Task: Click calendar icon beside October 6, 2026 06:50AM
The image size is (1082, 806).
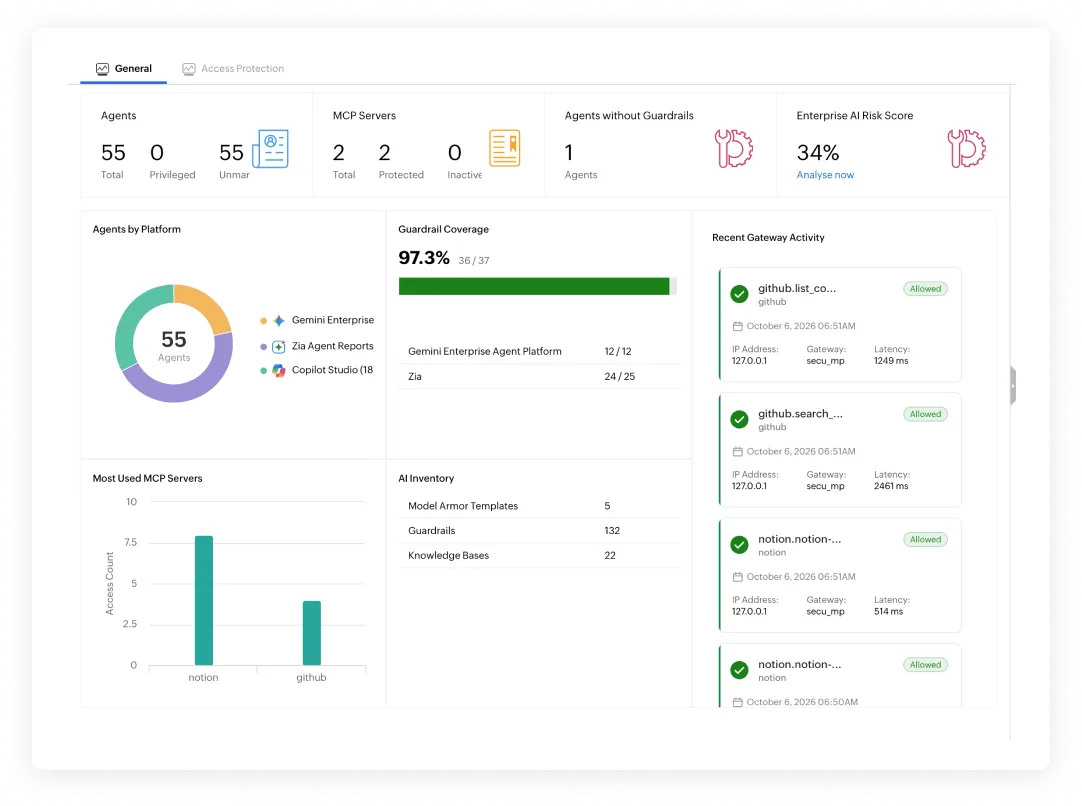Action: 738,702
